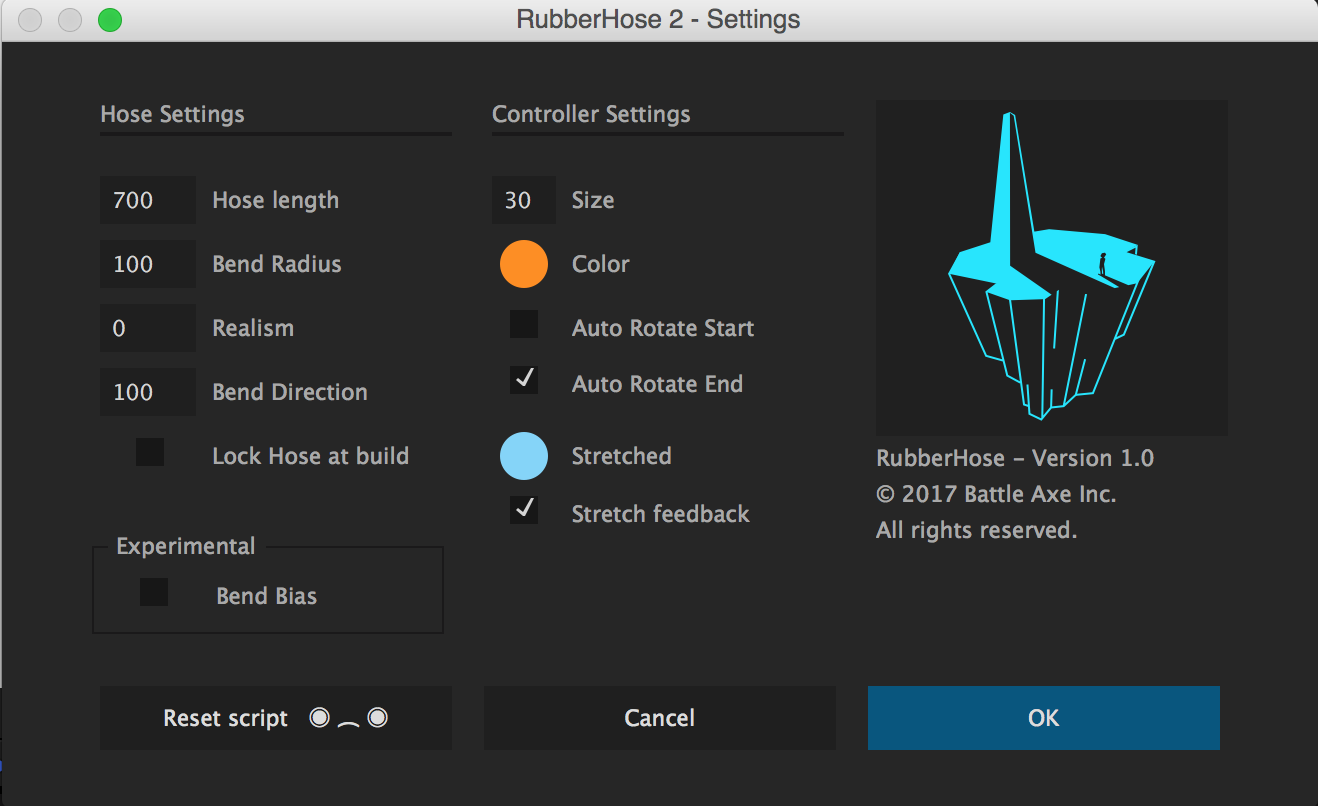Screen dimensions: 1318x806
Task: Click the All rights reserved text
Action: pos(977,530)
